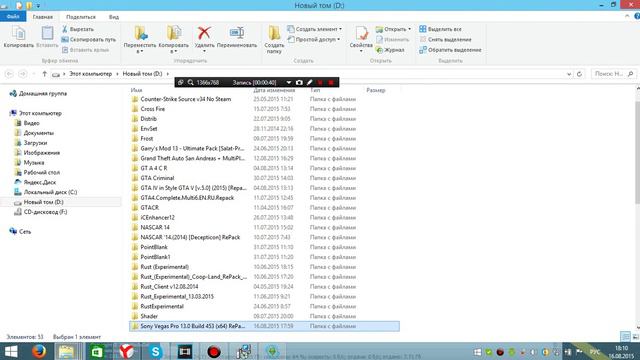Expand the Открыть dropdown arrow

pos(409,29)
